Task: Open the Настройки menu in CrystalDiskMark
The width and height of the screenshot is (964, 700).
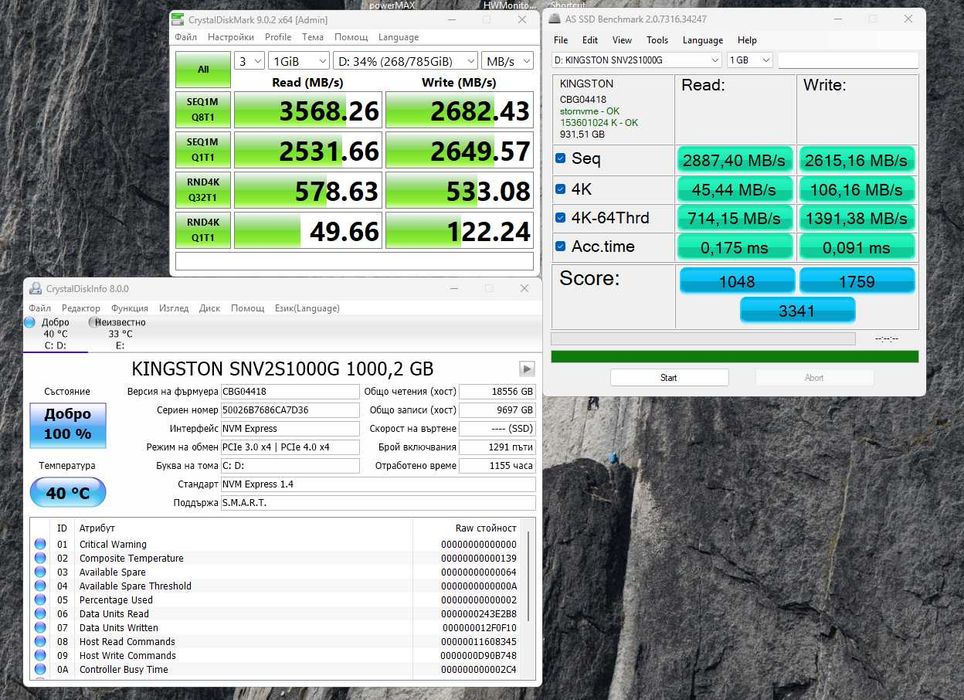Action: coord(231,37)
